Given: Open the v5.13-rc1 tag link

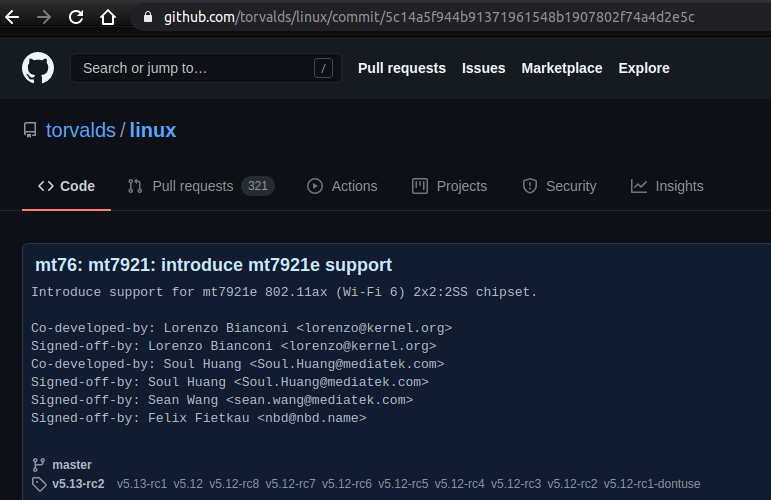Looking at the screenshot, I should pos(142,484).
